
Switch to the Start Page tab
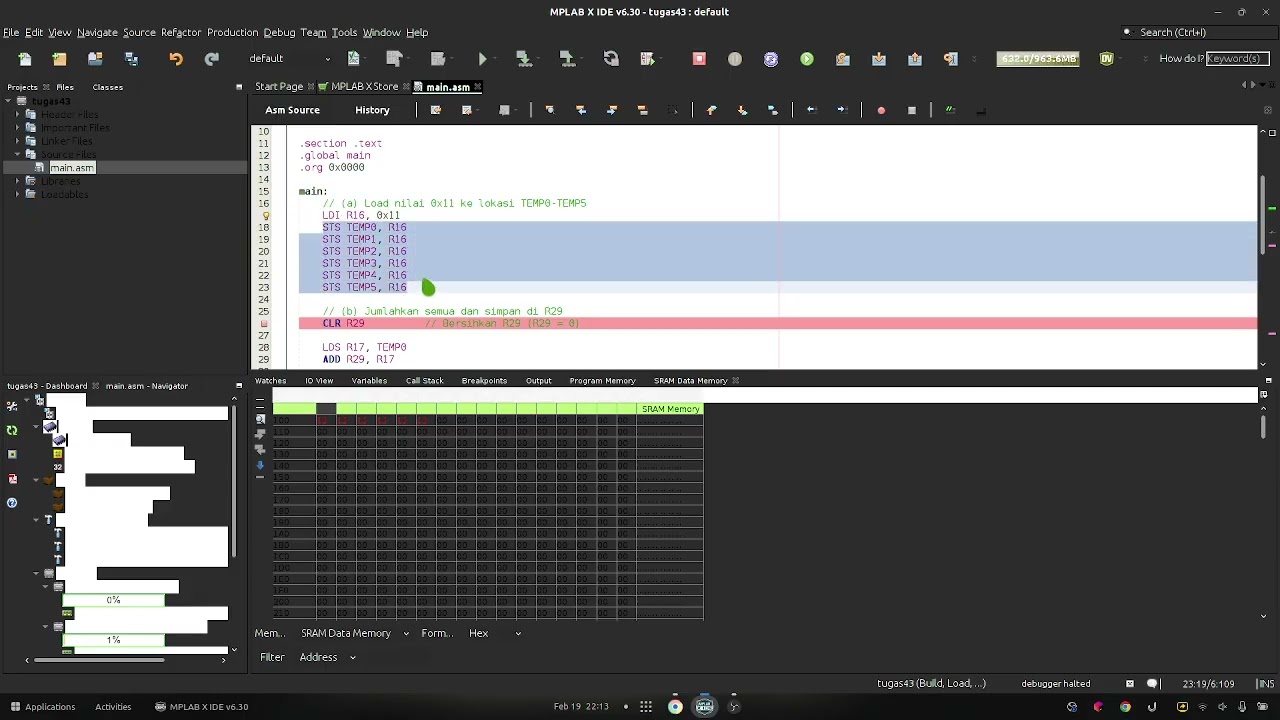(279, 87)
